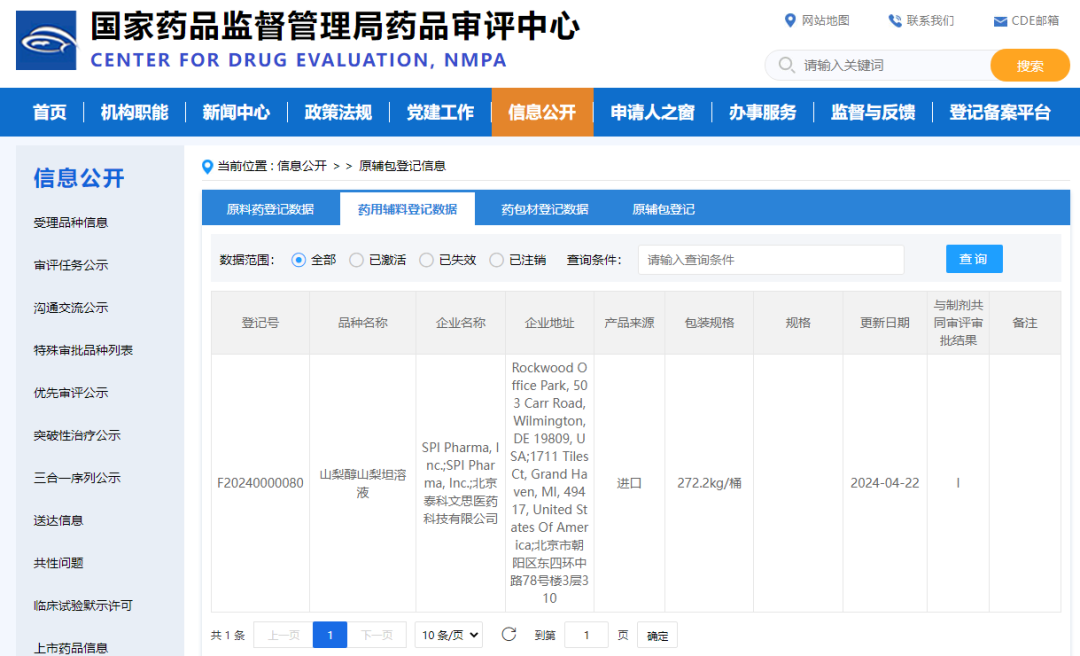Open site map via location pin icon
The image size is (1080, 656).
791,21
